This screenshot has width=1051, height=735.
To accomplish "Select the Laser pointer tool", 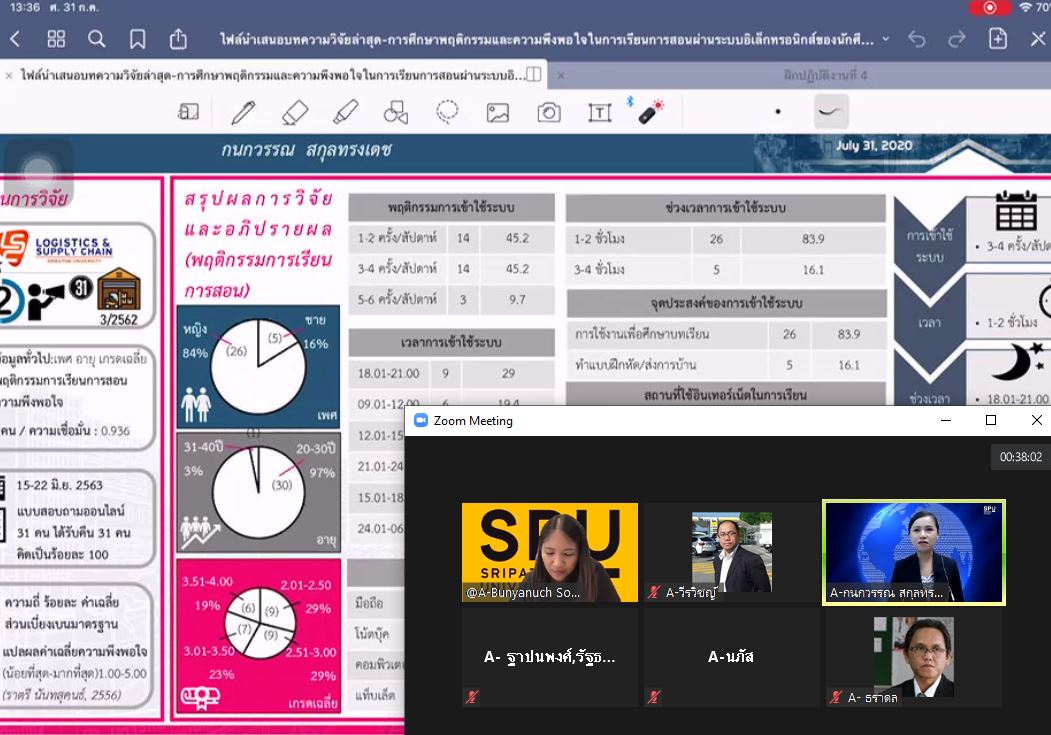I will click(650, 112).
